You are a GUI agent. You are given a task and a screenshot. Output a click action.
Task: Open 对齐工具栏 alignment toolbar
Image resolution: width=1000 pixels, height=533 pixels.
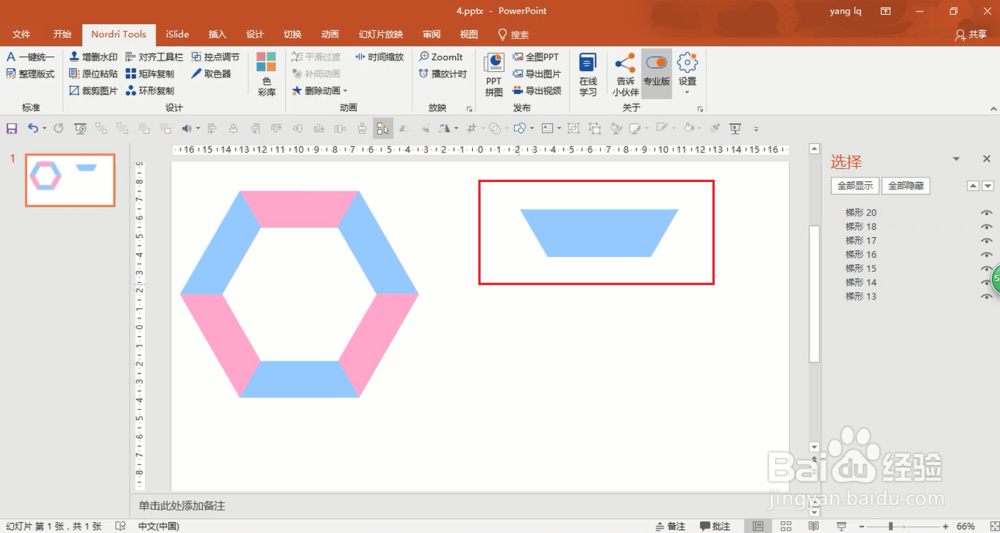pos(154,57)
